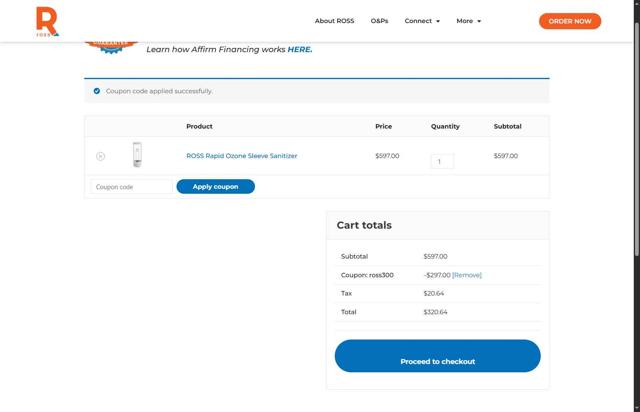640x412 pixels.
Task: Click the Cart totals heading
Action: 364,225
